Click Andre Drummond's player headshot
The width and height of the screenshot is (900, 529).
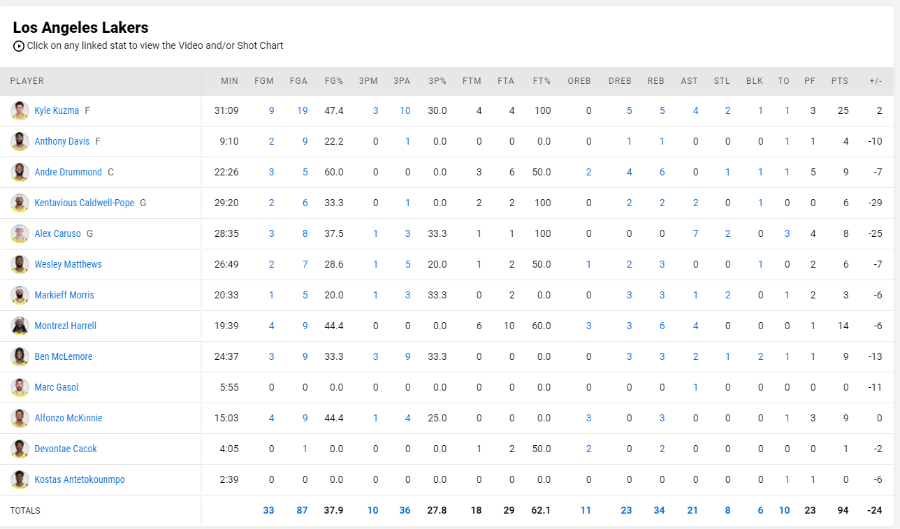20,172
